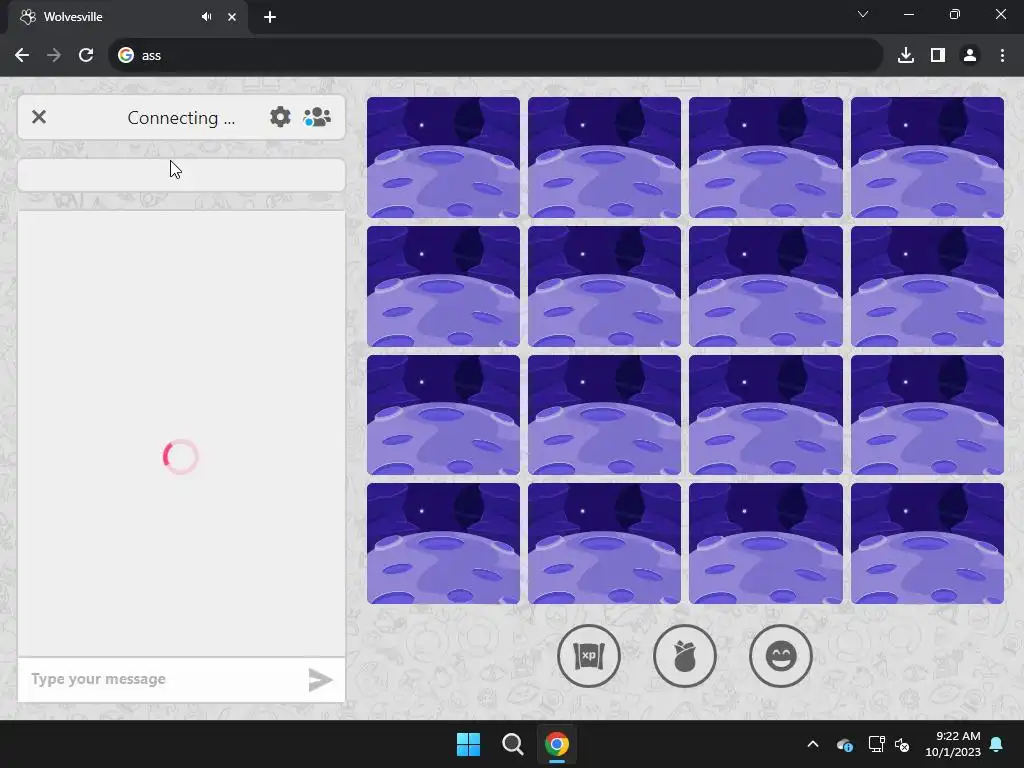Open the Chrome profile menu

(x=970, y=56)
